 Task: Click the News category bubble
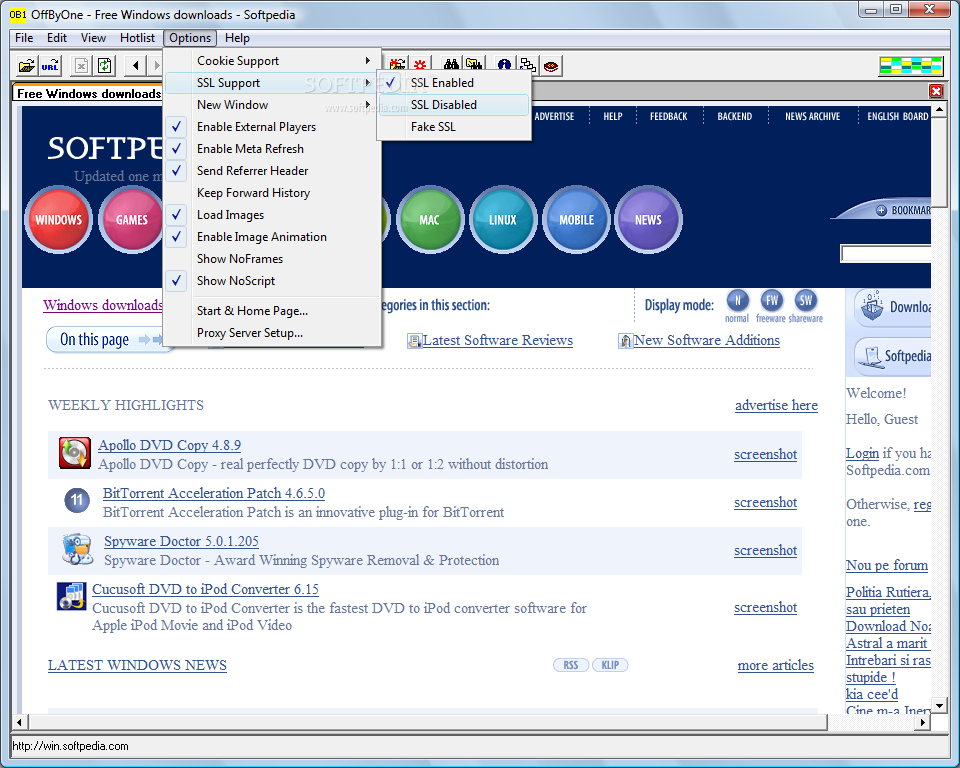click(648, 220)
